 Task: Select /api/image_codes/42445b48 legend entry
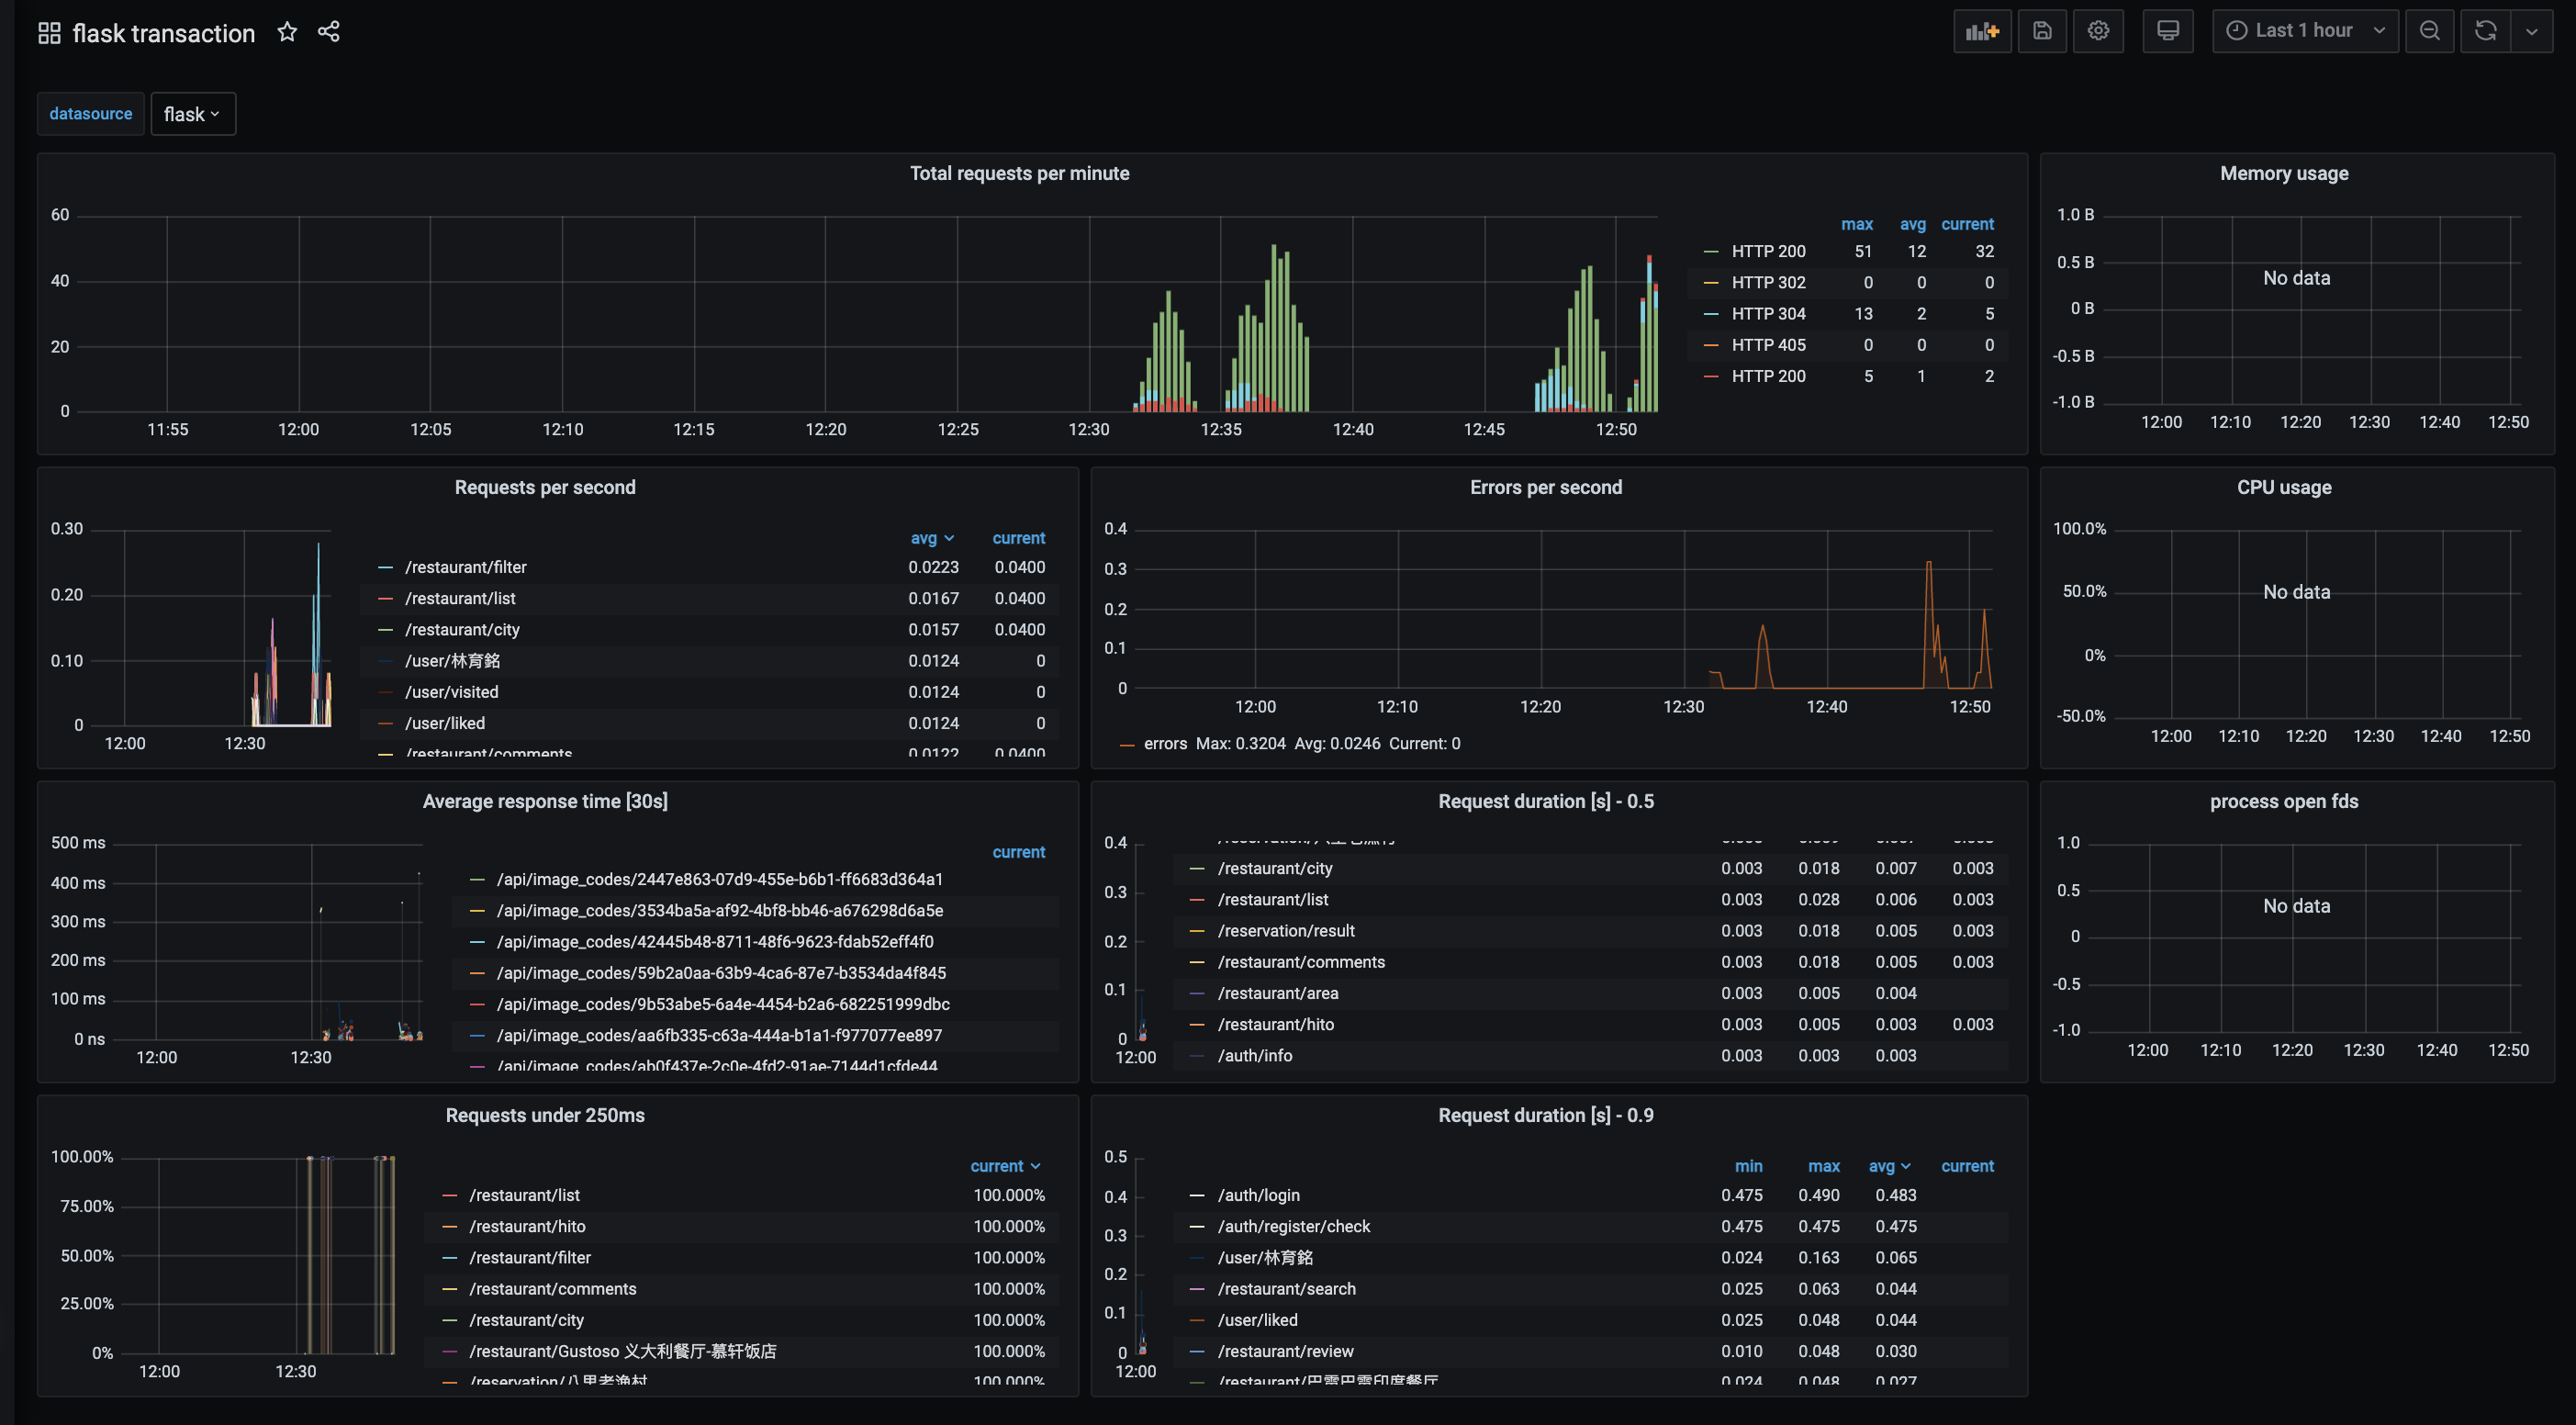point(715,941)
